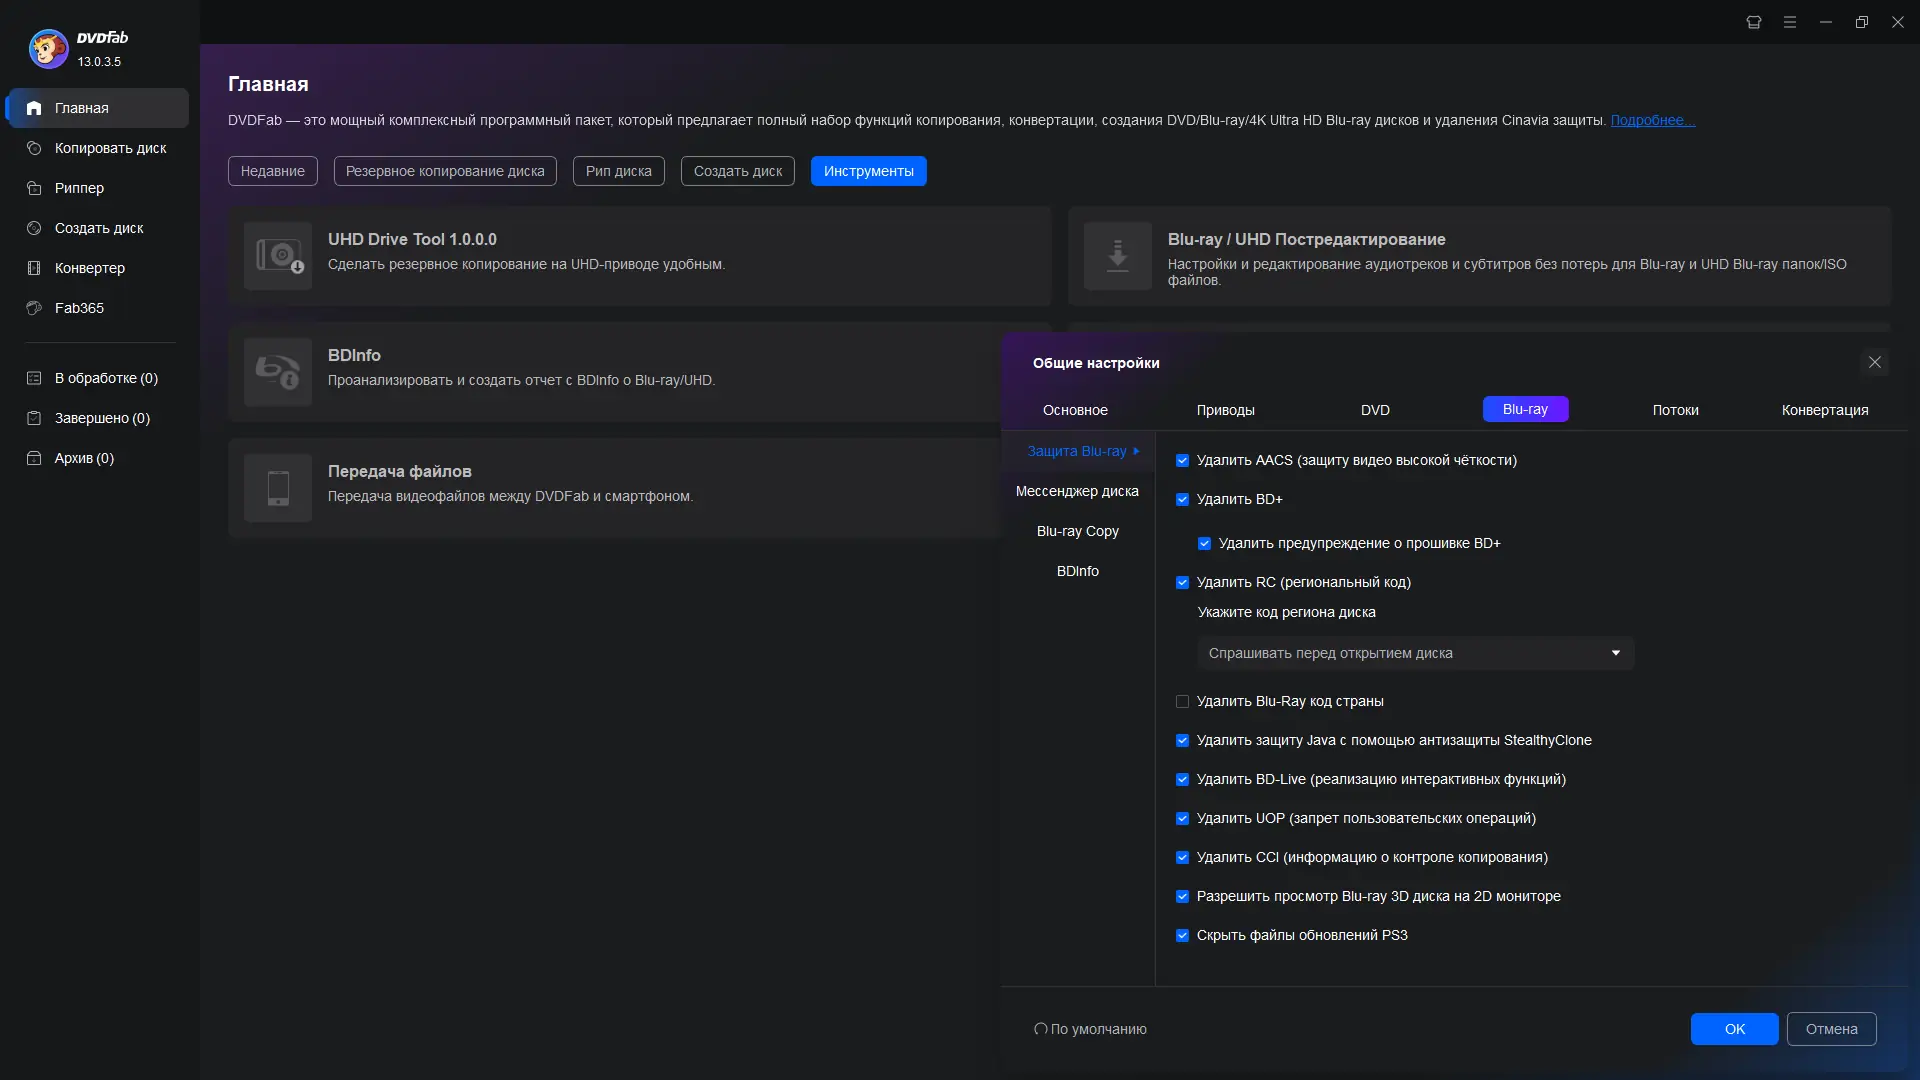The height and width of the screenshot is (1080, 1920).
Task: Expand the disc region code dropdown
Action: coord(1415,653)
